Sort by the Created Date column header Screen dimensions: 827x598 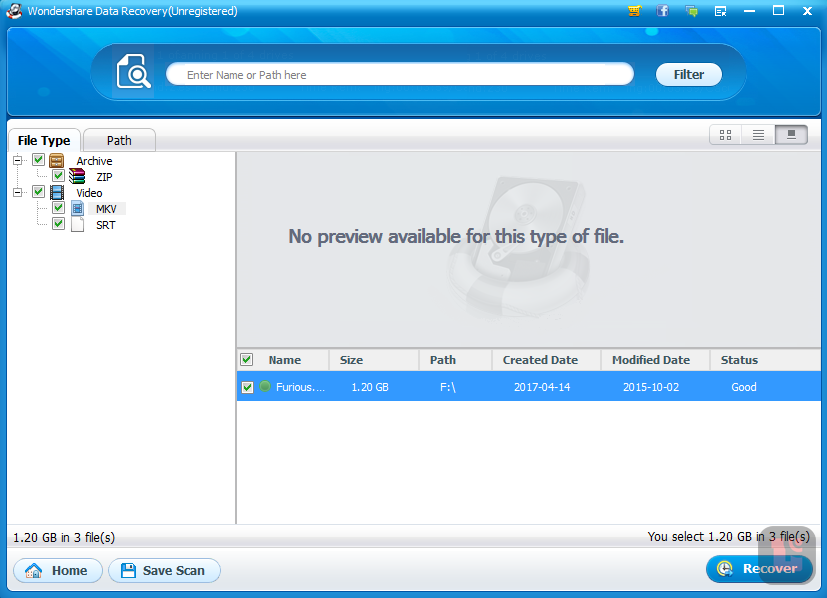pyautogui.click(x=540, y=360)
